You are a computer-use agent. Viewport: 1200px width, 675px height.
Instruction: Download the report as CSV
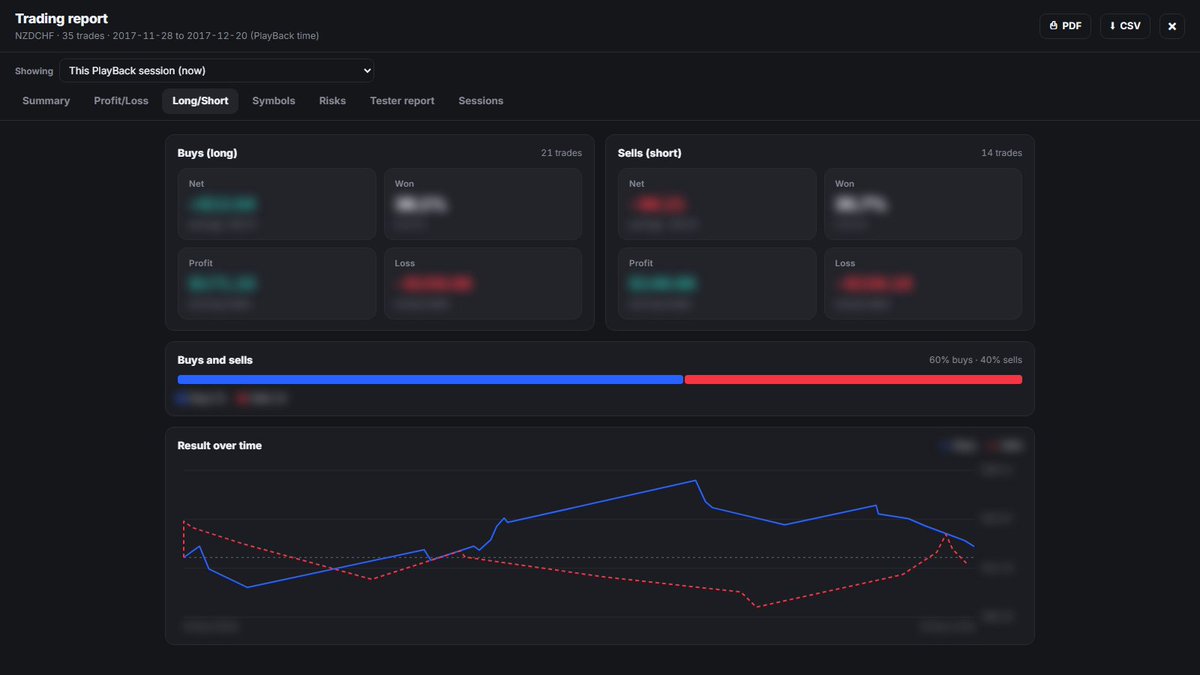pos(1125,26)
